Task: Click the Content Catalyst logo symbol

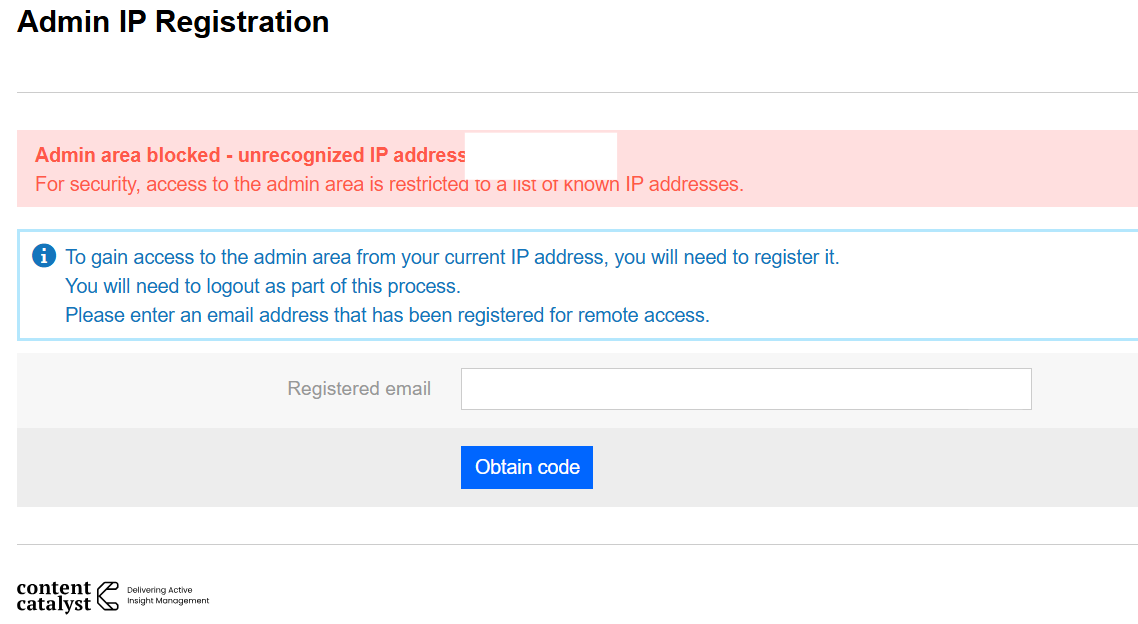Action: click(x=108, y=596)
